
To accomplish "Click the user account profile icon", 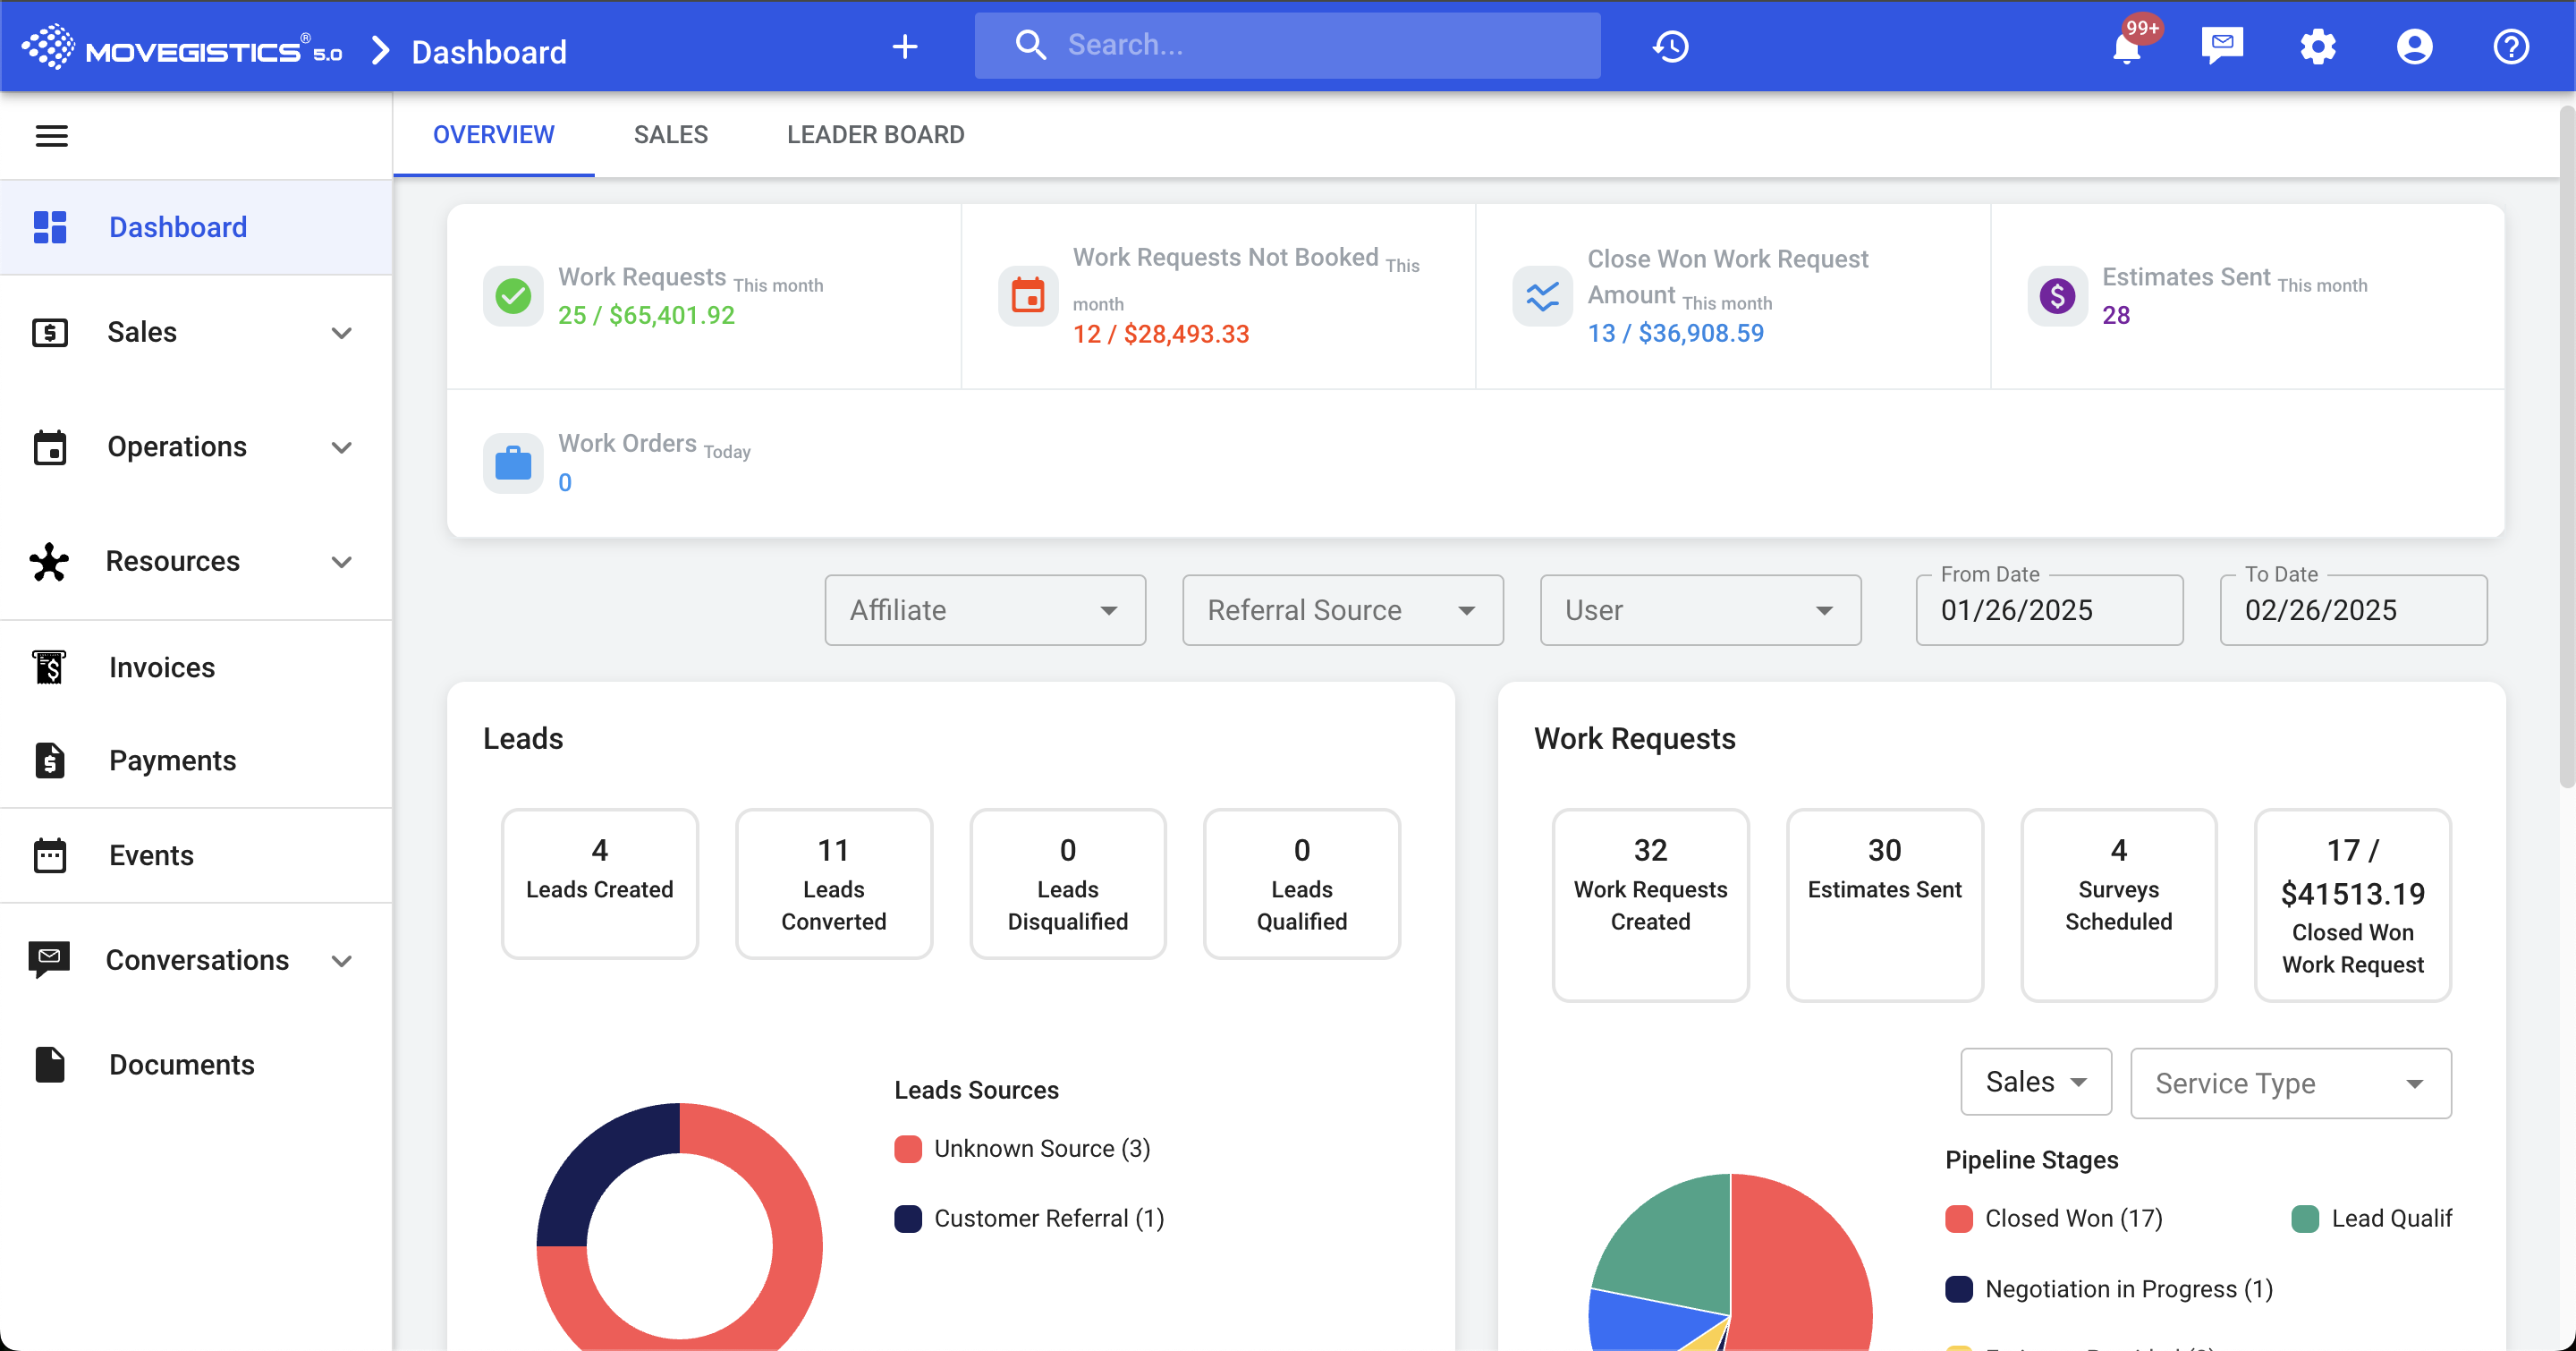I will (2414, 46).
